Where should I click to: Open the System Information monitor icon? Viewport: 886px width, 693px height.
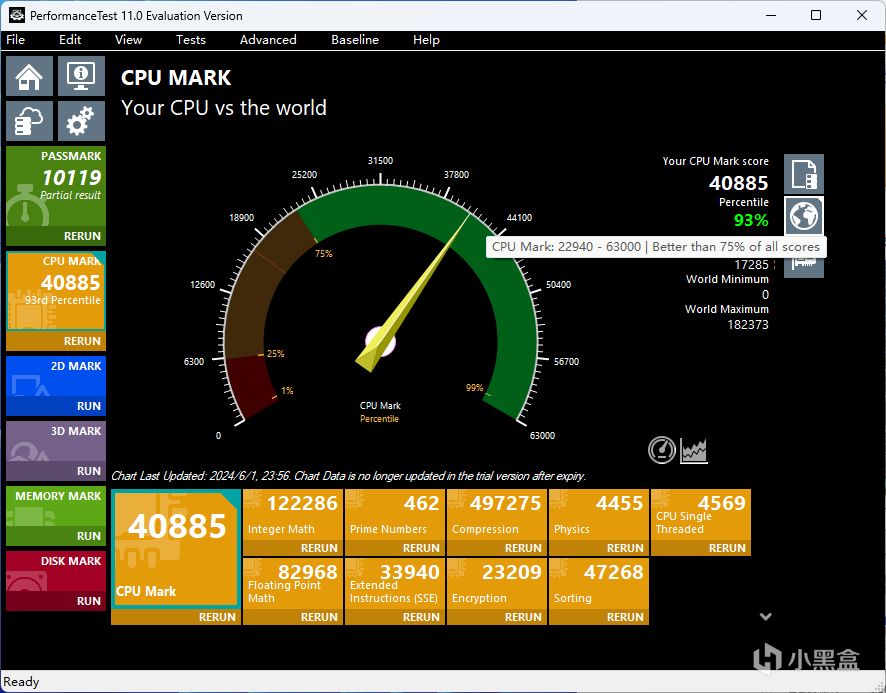pyautogui.click(x=81, y=76)
